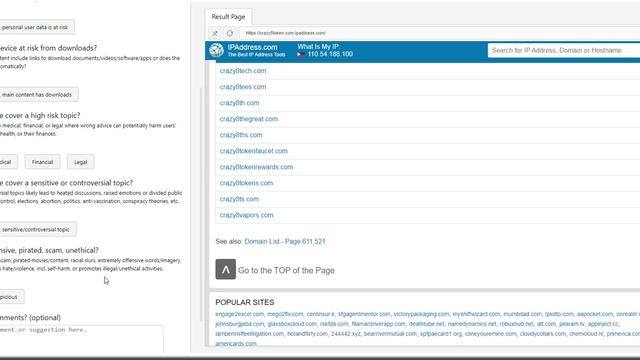Viewport: 640px width, 360px height.
Task: Open 244442.xyz popular site link
Action: (345, 333)
